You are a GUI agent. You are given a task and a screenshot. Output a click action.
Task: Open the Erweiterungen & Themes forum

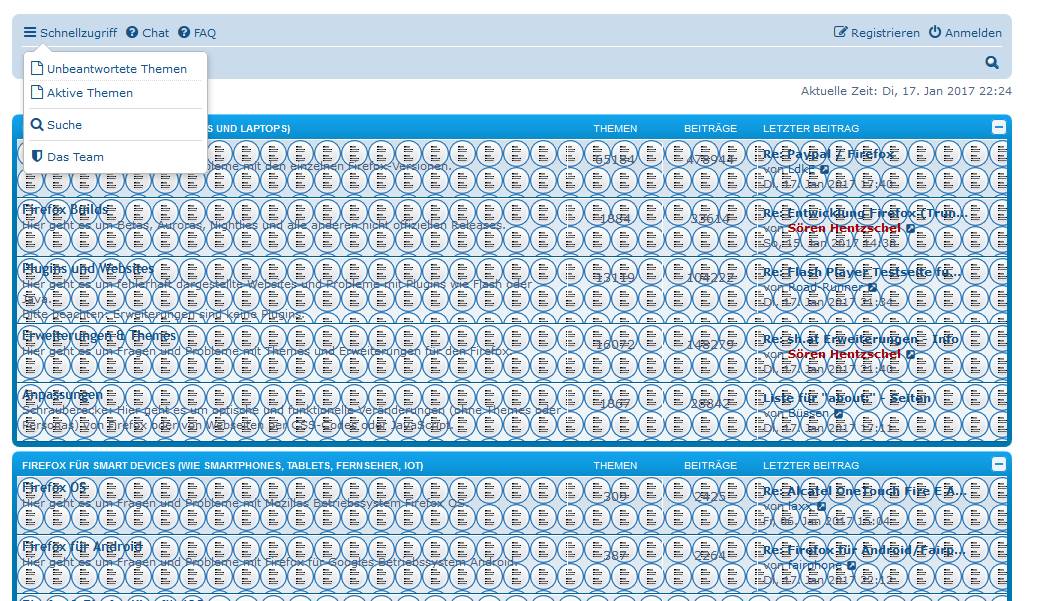(x=99, y=336)
